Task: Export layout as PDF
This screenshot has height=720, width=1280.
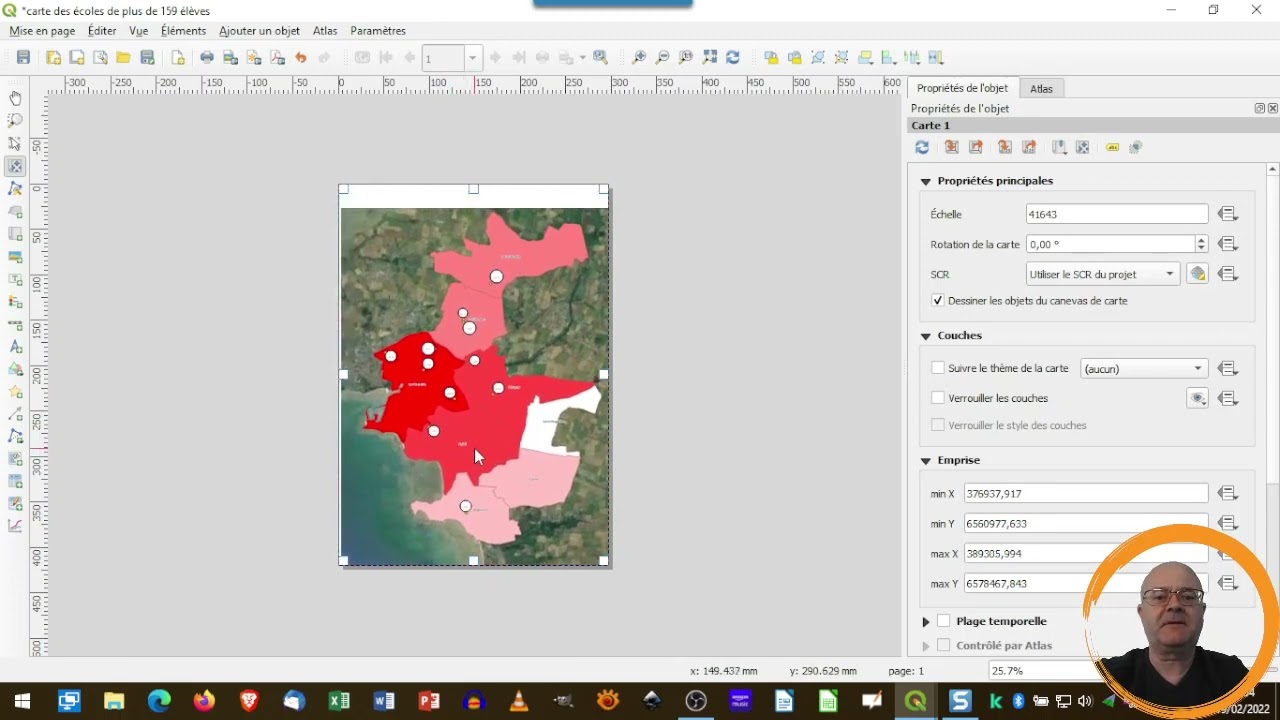Action: 277,58
